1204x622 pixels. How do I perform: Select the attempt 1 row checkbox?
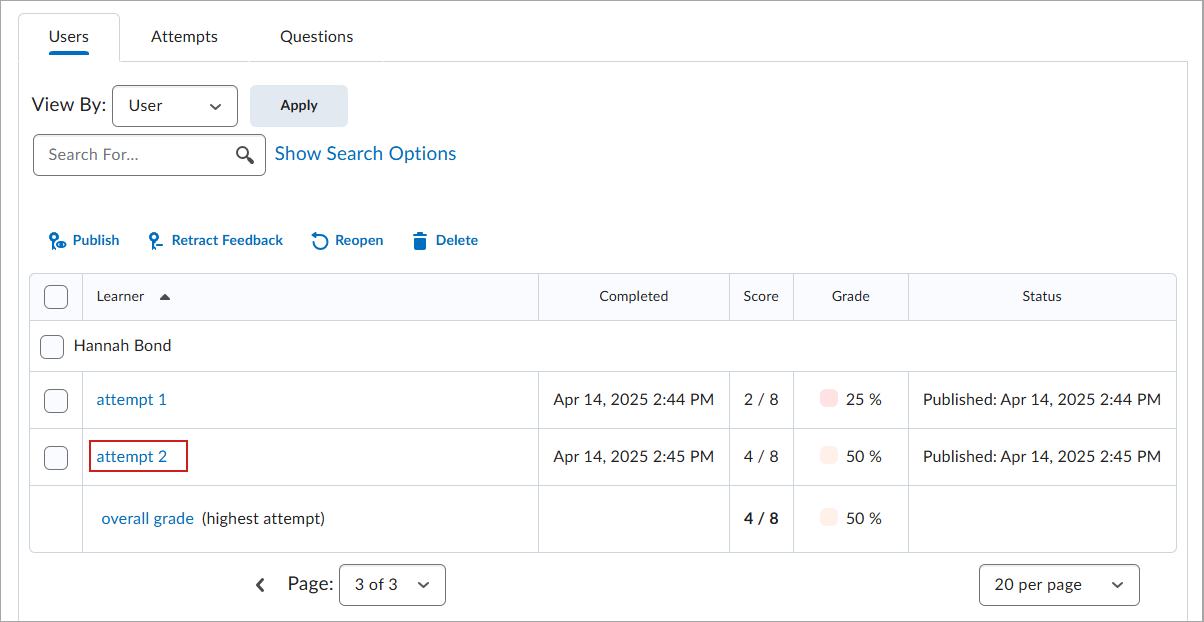56,400
